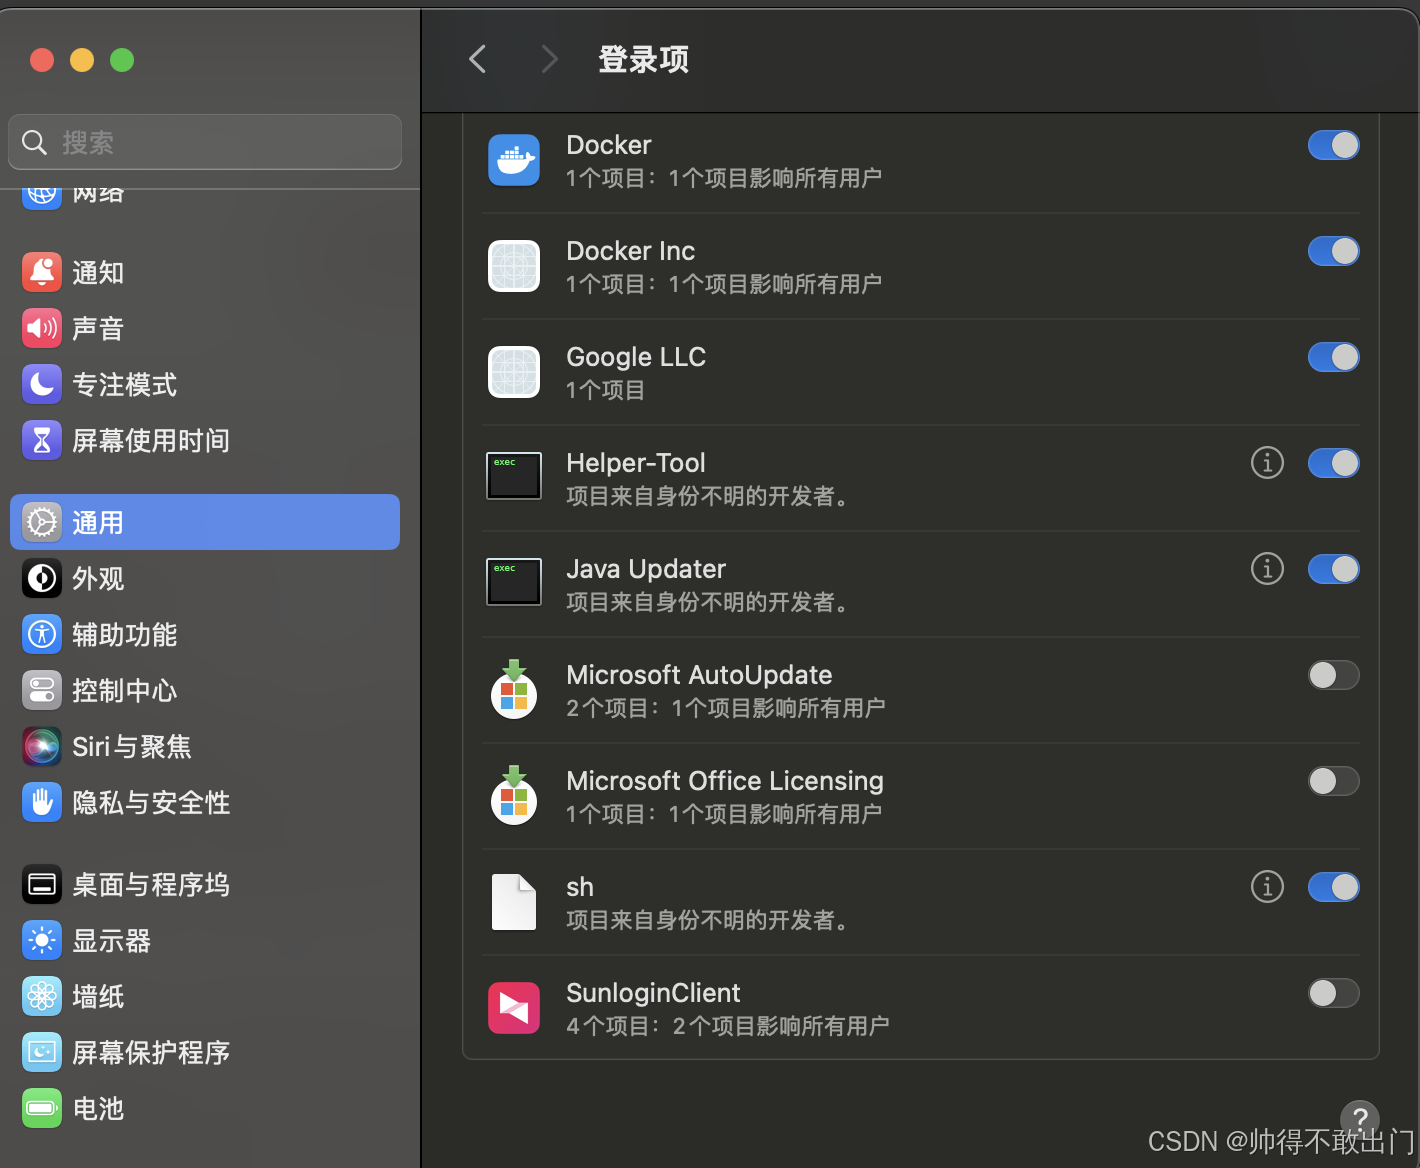Click the 隐私与安全性 hand icon
1420x1168 pixels.
tap(42, 802)
